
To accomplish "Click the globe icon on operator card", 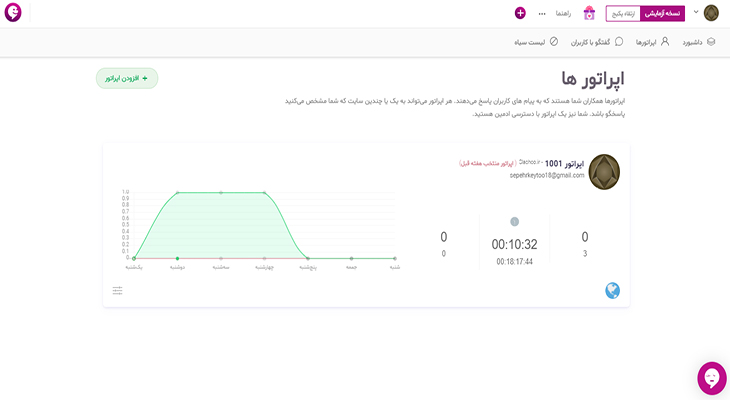I will tap(612, 290).
